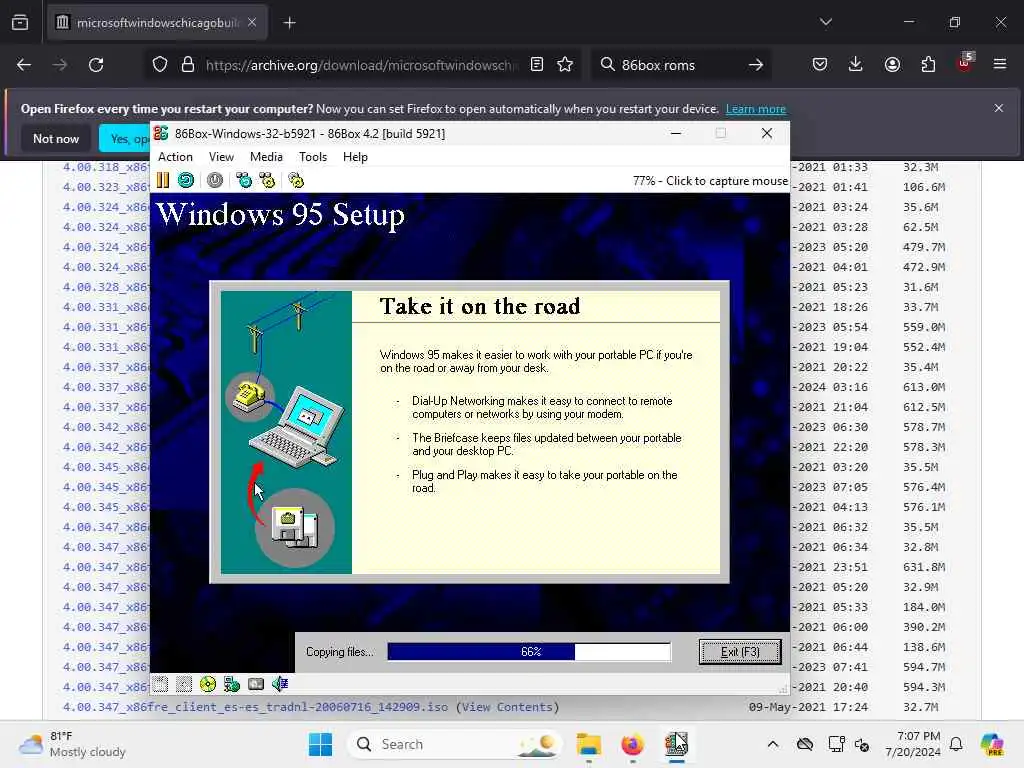Image resolution: width=1024 pixels, height=768 pixels.
Task: Expand the Firefox list all tabs dropdown
Action: [x=825, y=22]
